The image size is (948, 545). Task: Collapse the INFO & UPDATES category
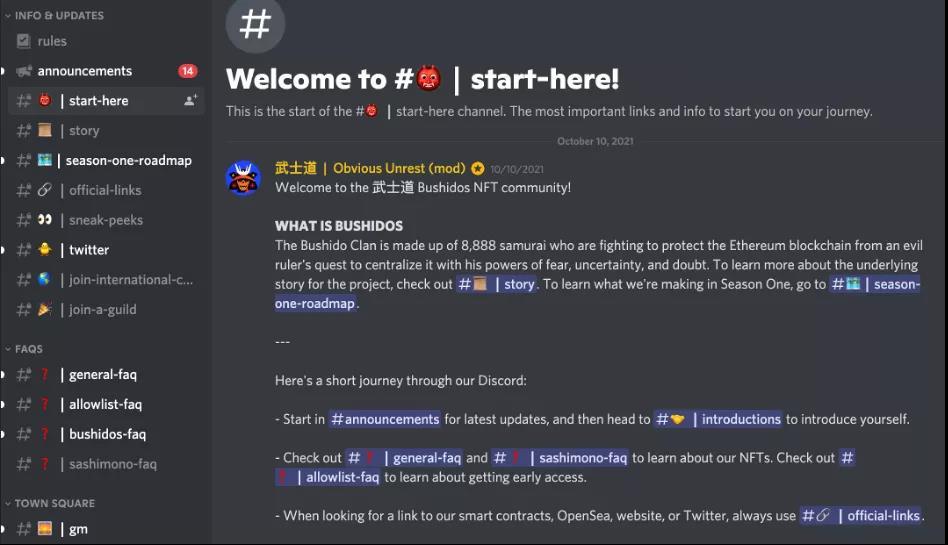pos(54,15)
